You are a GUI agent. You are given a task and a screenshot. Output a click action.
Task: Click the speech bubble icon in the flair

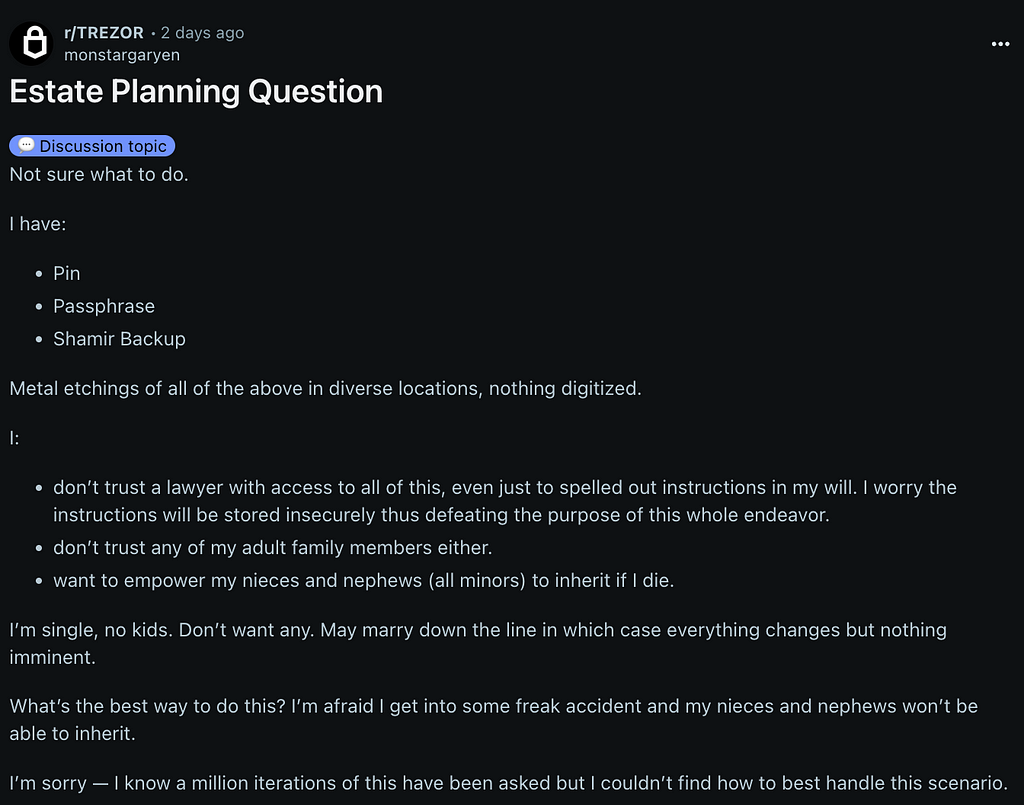(26, 145)
